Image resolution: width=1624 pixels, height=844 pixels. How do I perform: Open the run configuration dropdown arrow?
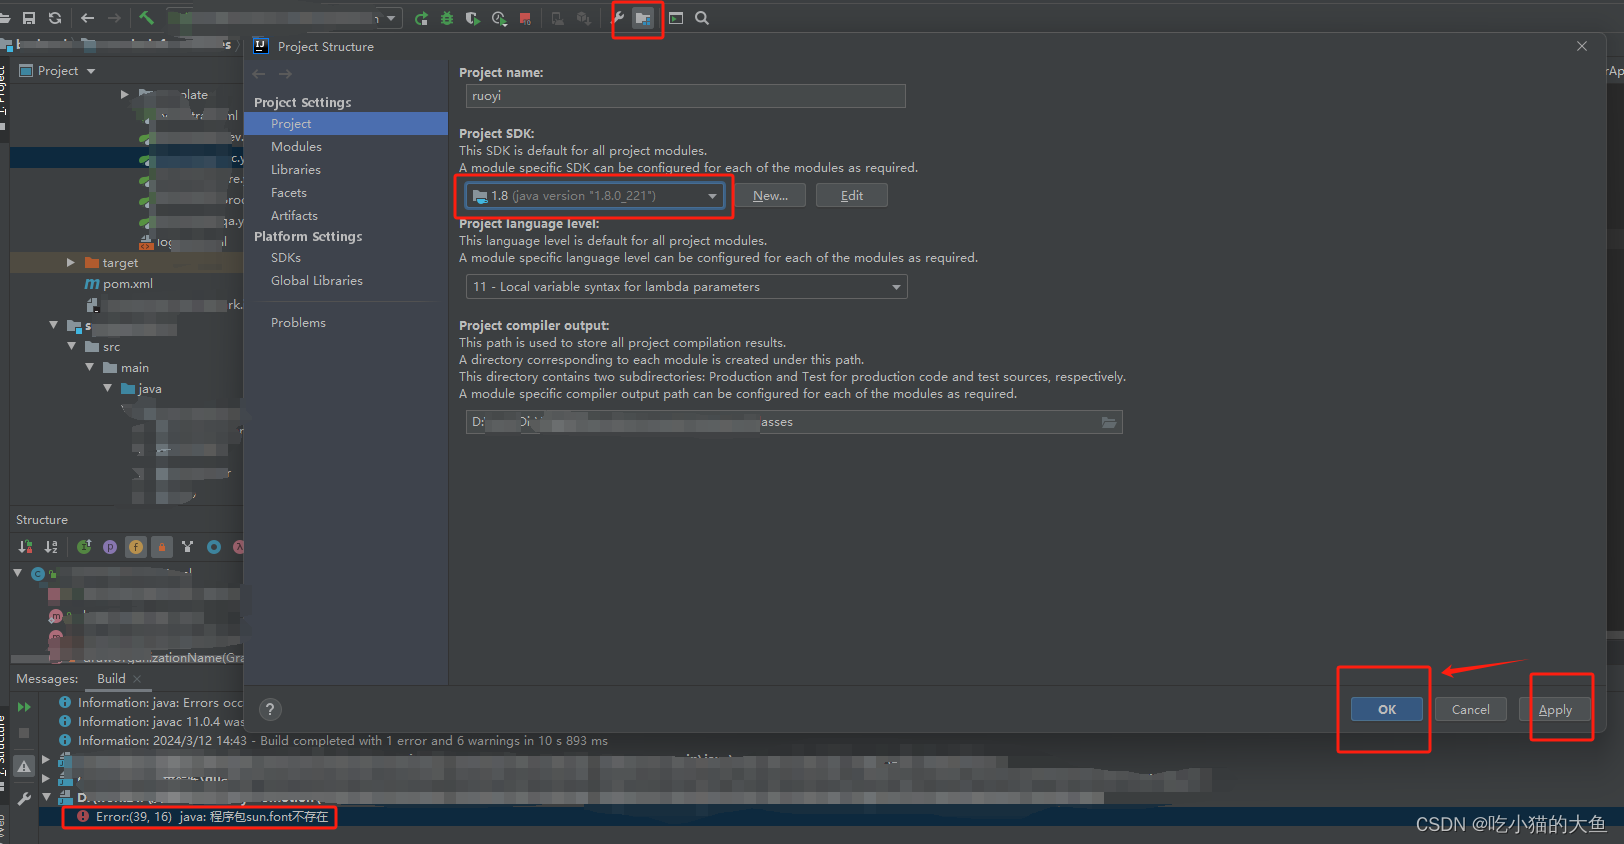[390, 18]
